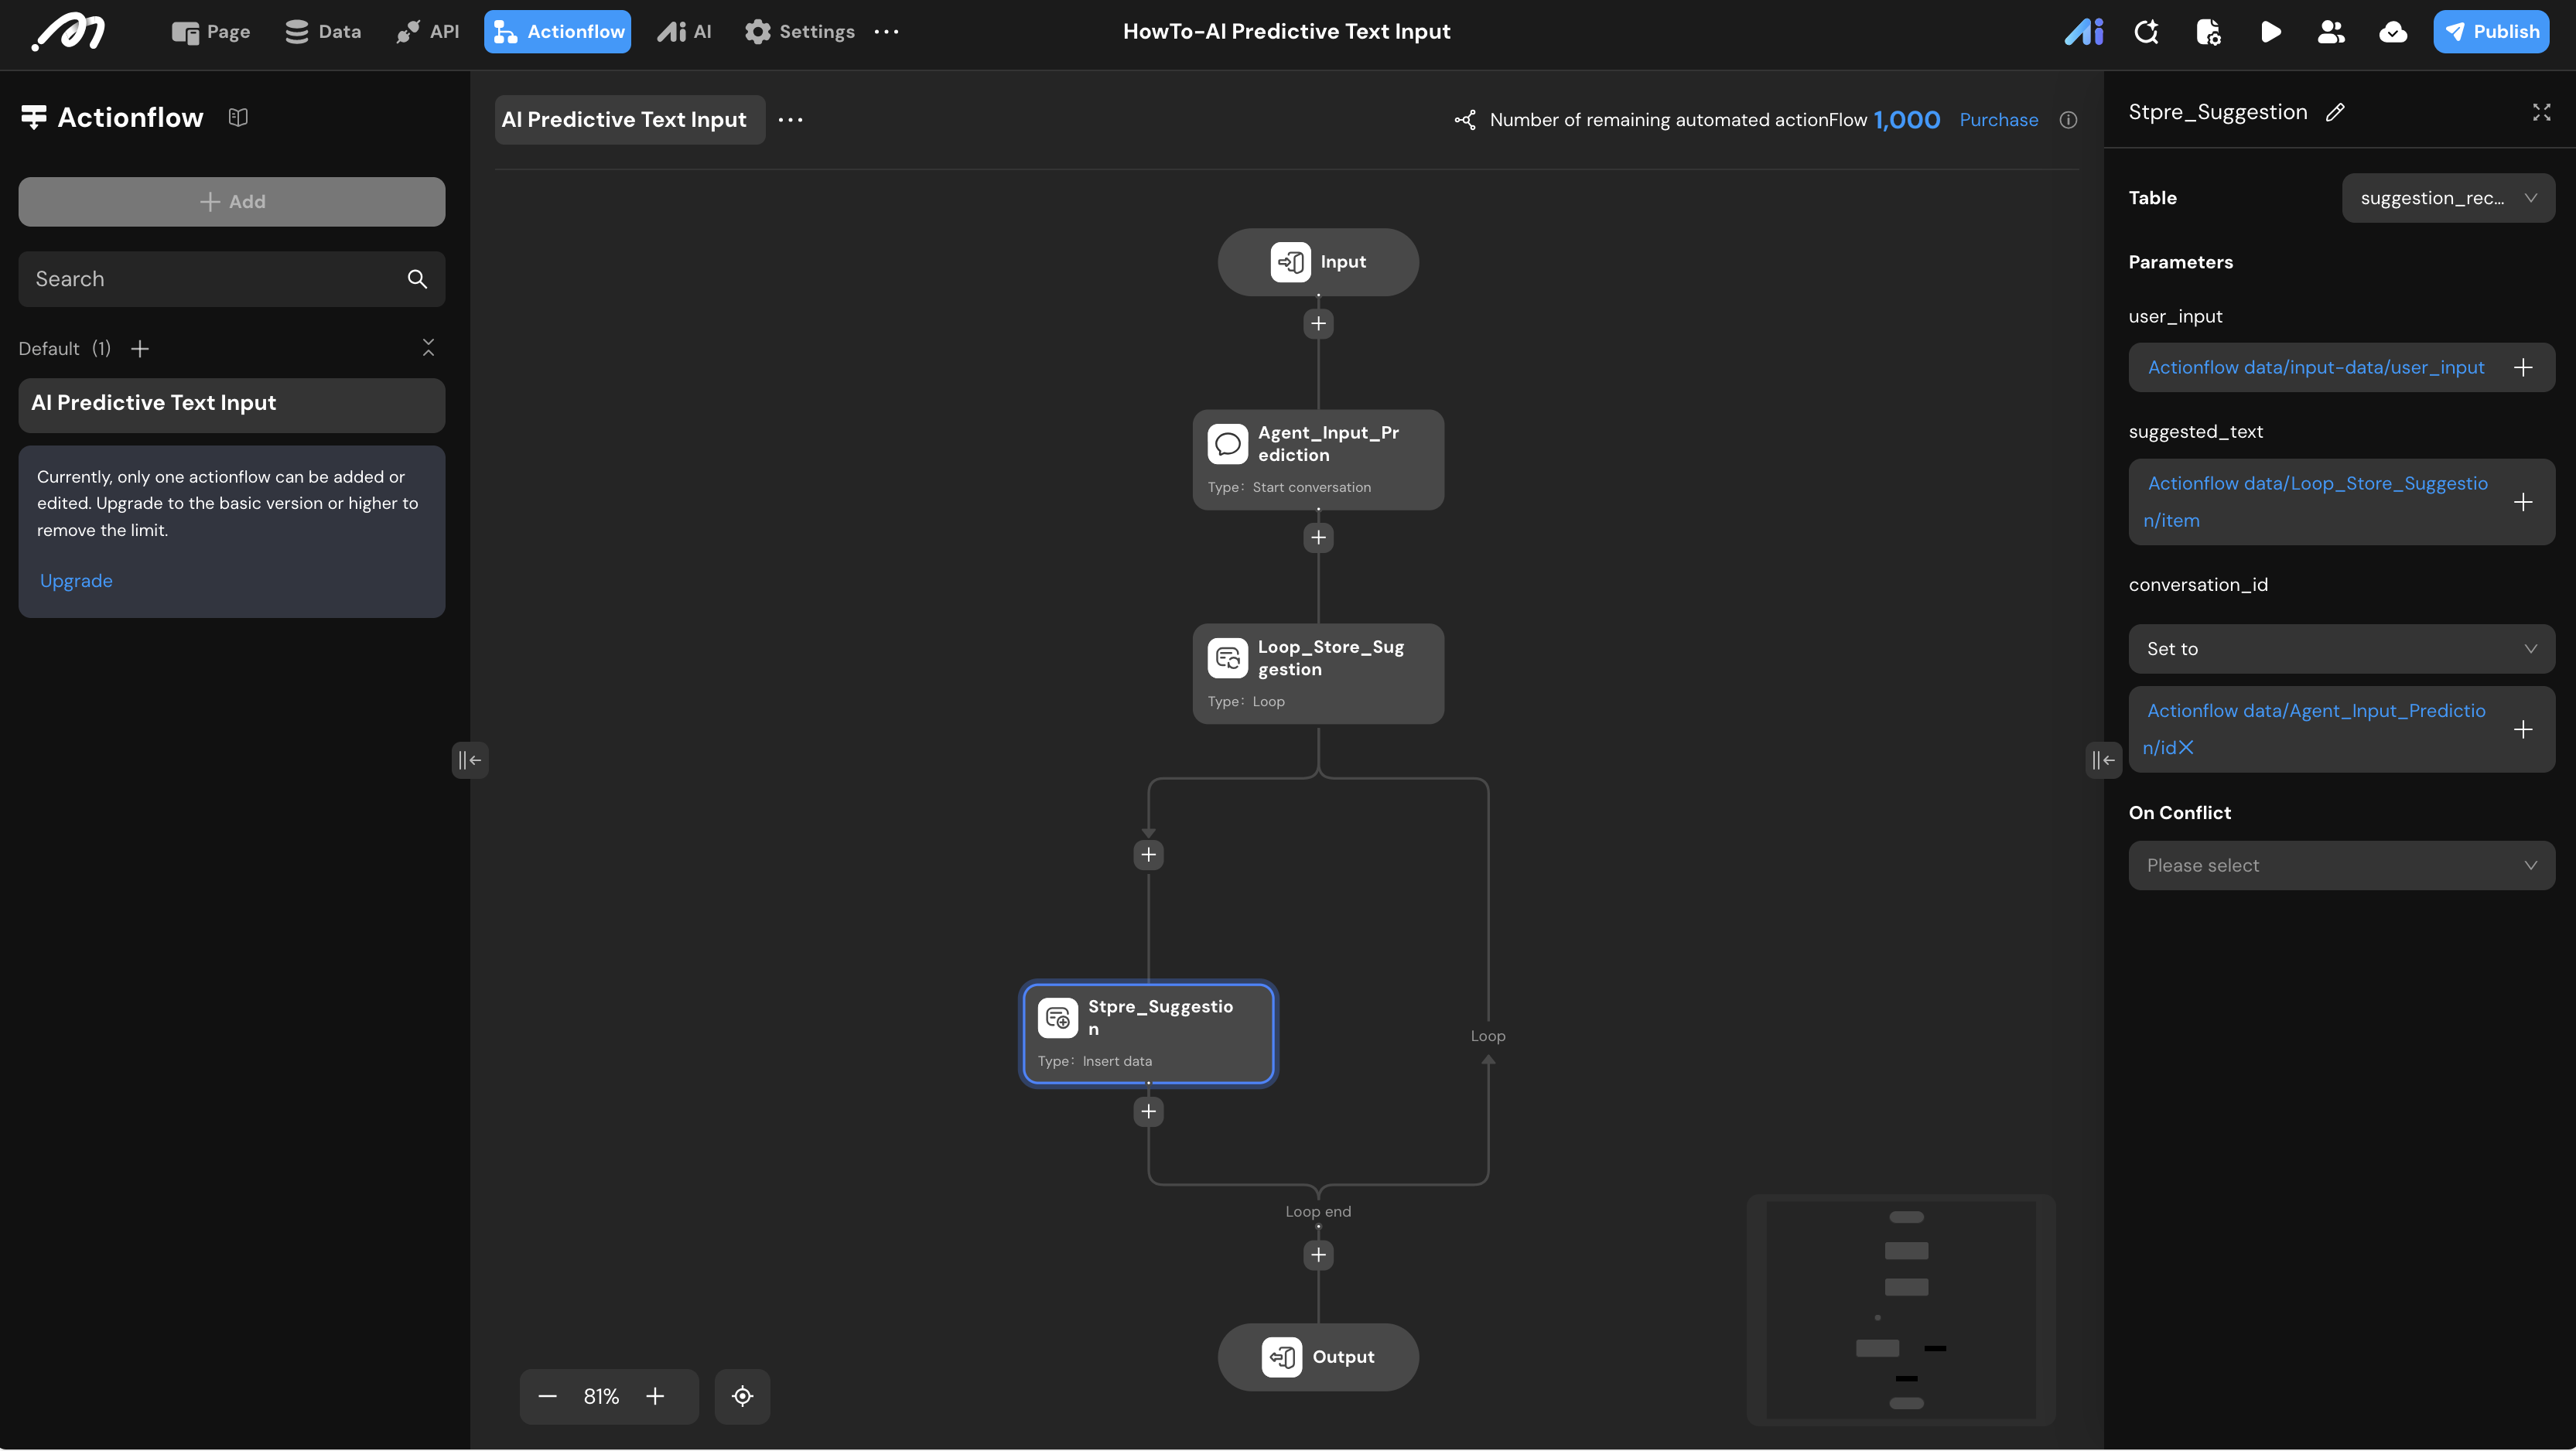The image size is (2576, 1451).
Task: Click the info icon next to Purchase
Action: (x=2068, y=120)
